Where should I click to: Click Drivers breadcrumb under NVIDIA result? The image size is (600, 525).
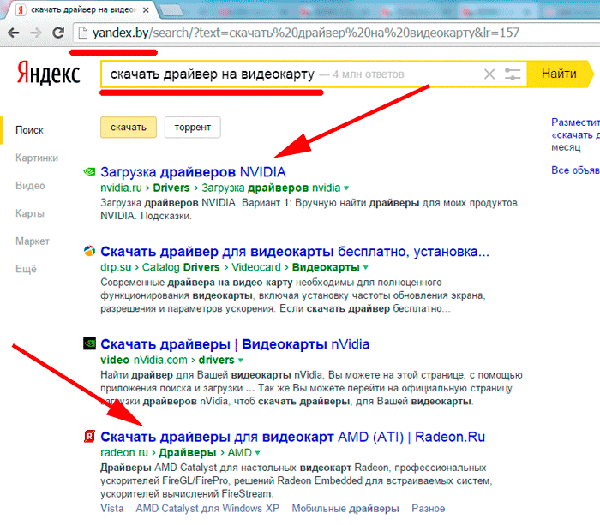pos(171,188)
